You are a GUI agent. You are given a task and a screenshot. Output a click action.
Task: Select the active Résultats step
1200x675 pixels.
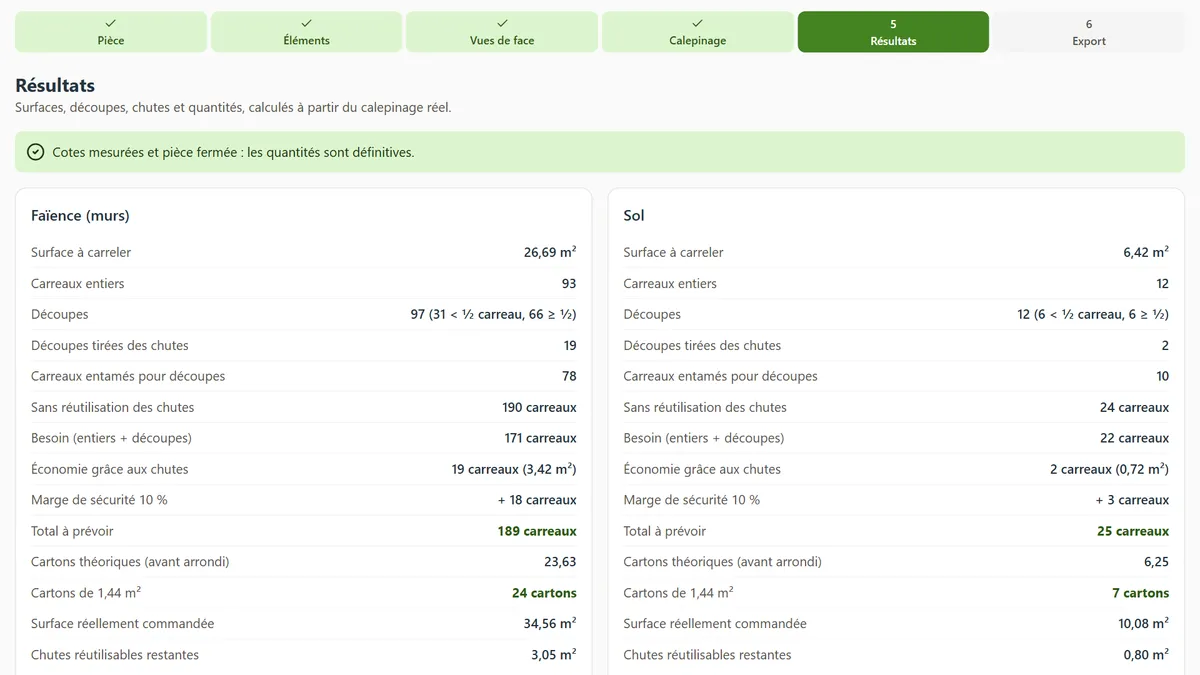pyautogui.click(x=893, y=32)
